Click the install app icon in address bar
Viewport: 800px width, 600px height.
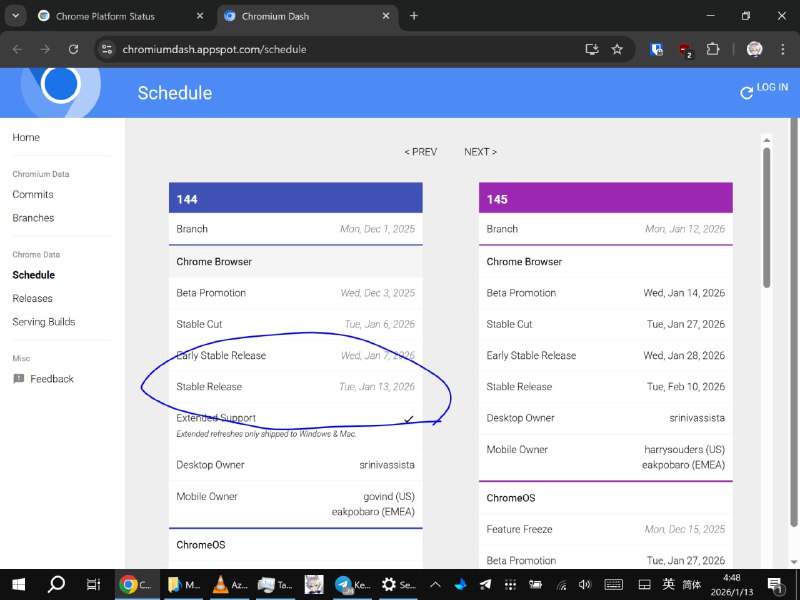tap(591, 49)
